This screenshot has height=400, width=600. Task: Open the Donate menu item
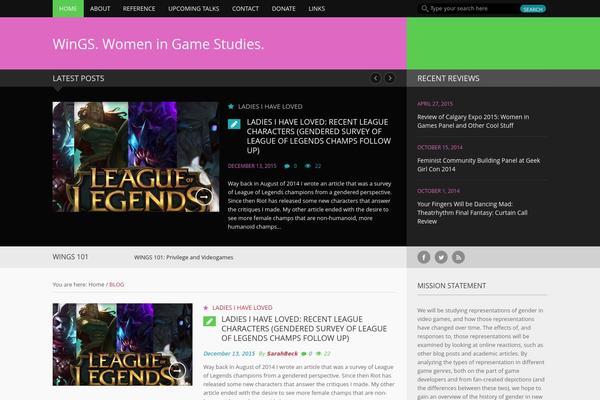(284, 8)
